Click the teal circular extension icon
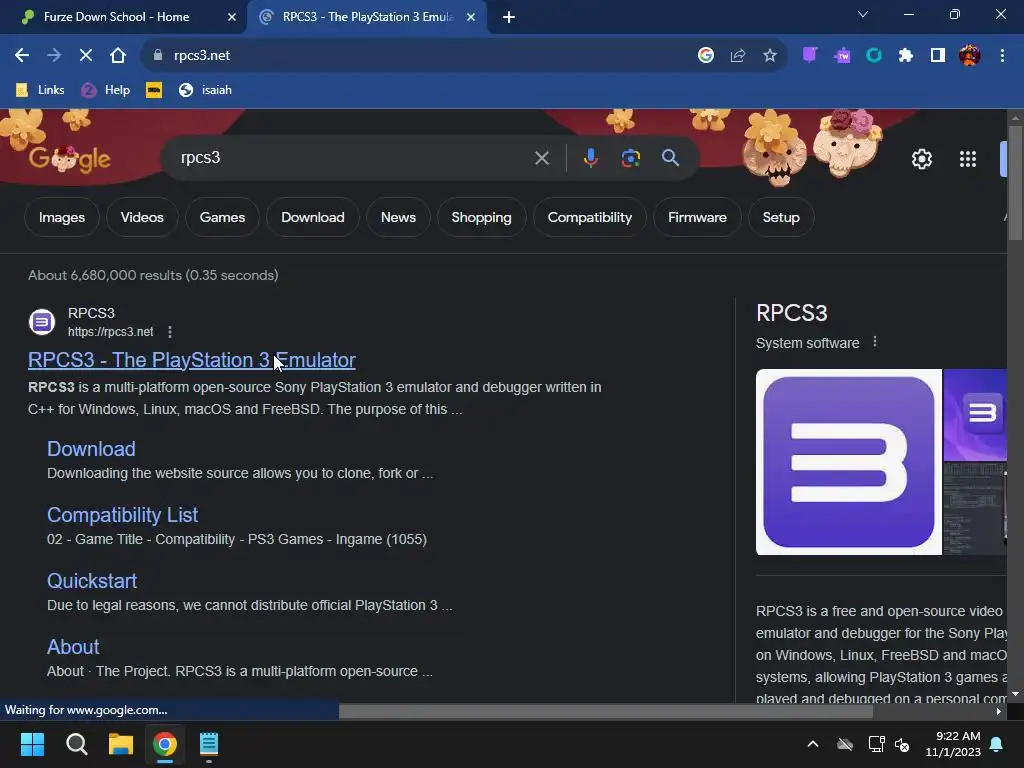Viewport: 1024px width, 768px height. pyautogui.click(x=874, y=56)
